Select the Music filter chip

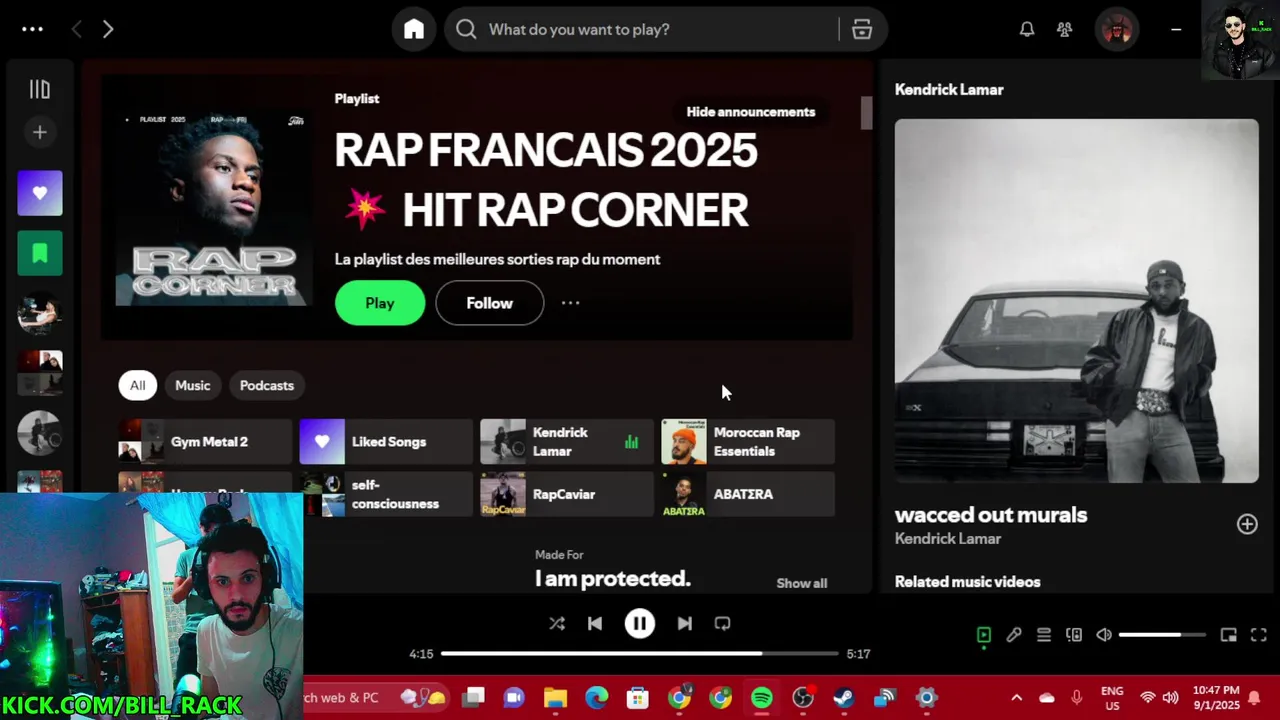pos(193,385)
